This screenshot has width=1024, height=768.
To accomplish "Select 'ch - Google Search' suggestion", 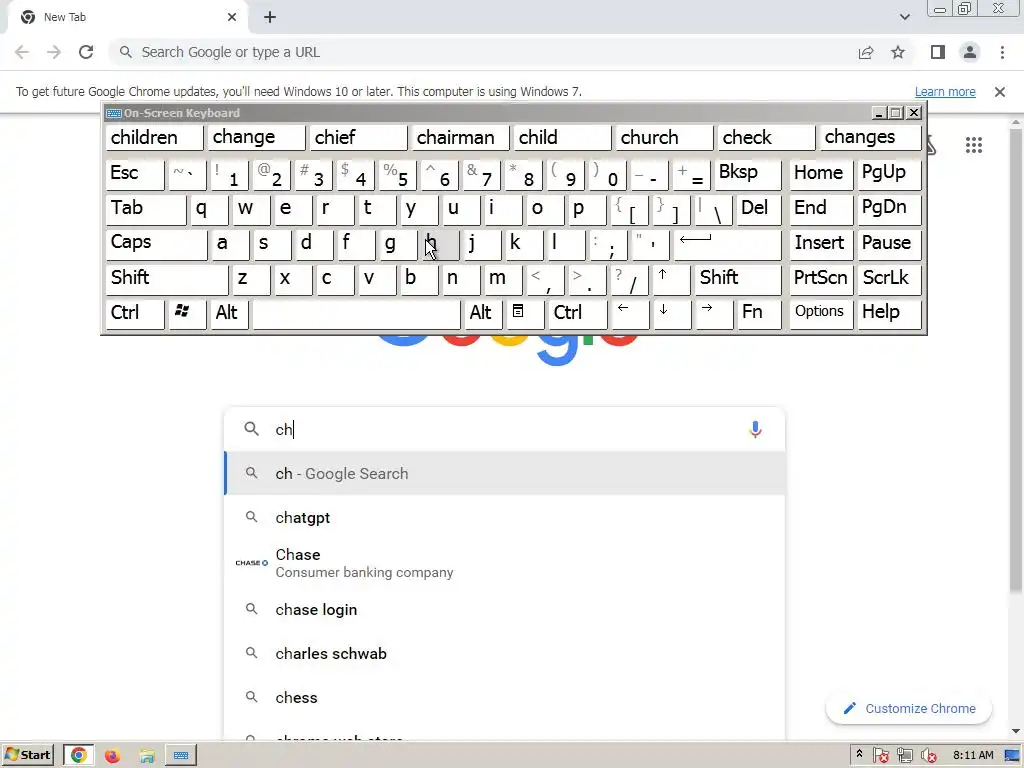I will 504,473.
